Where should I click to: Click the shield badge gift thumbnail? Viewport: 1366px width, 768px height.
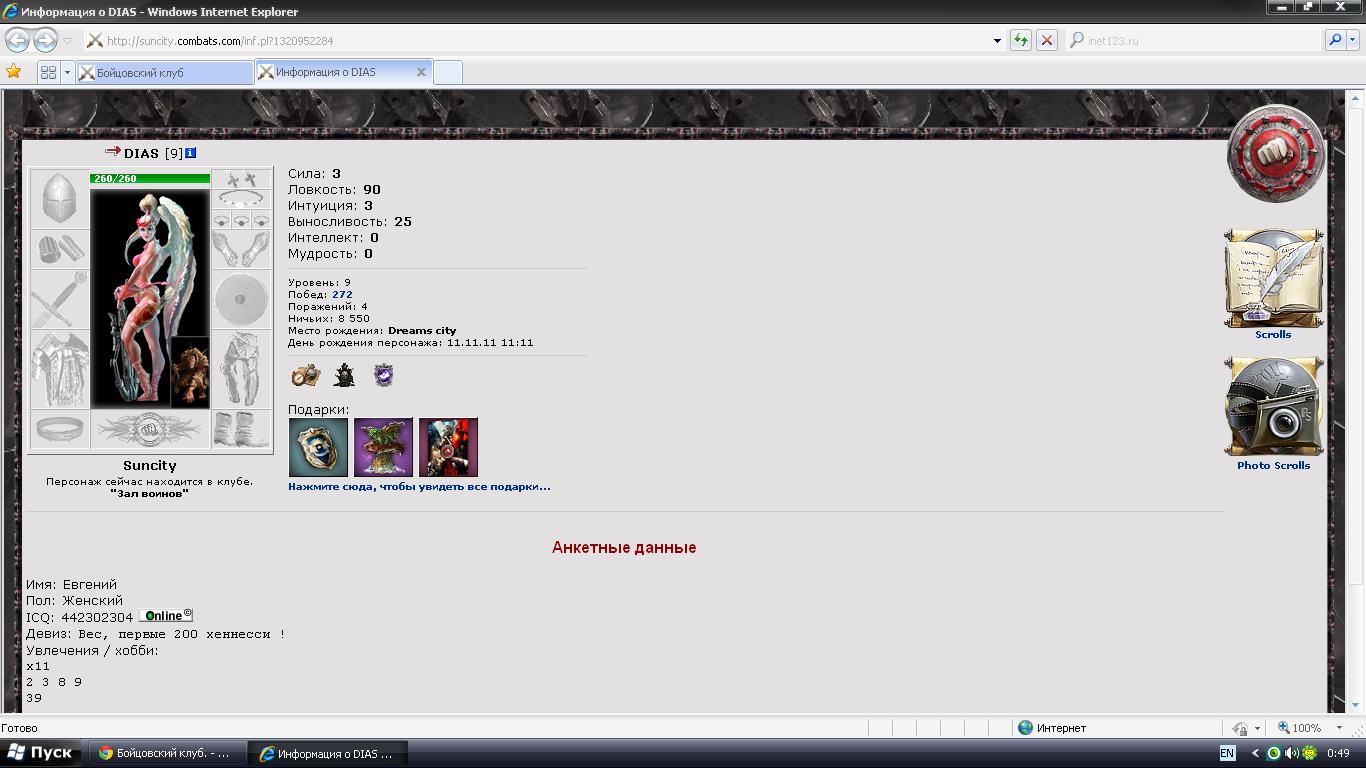[318, 447]
